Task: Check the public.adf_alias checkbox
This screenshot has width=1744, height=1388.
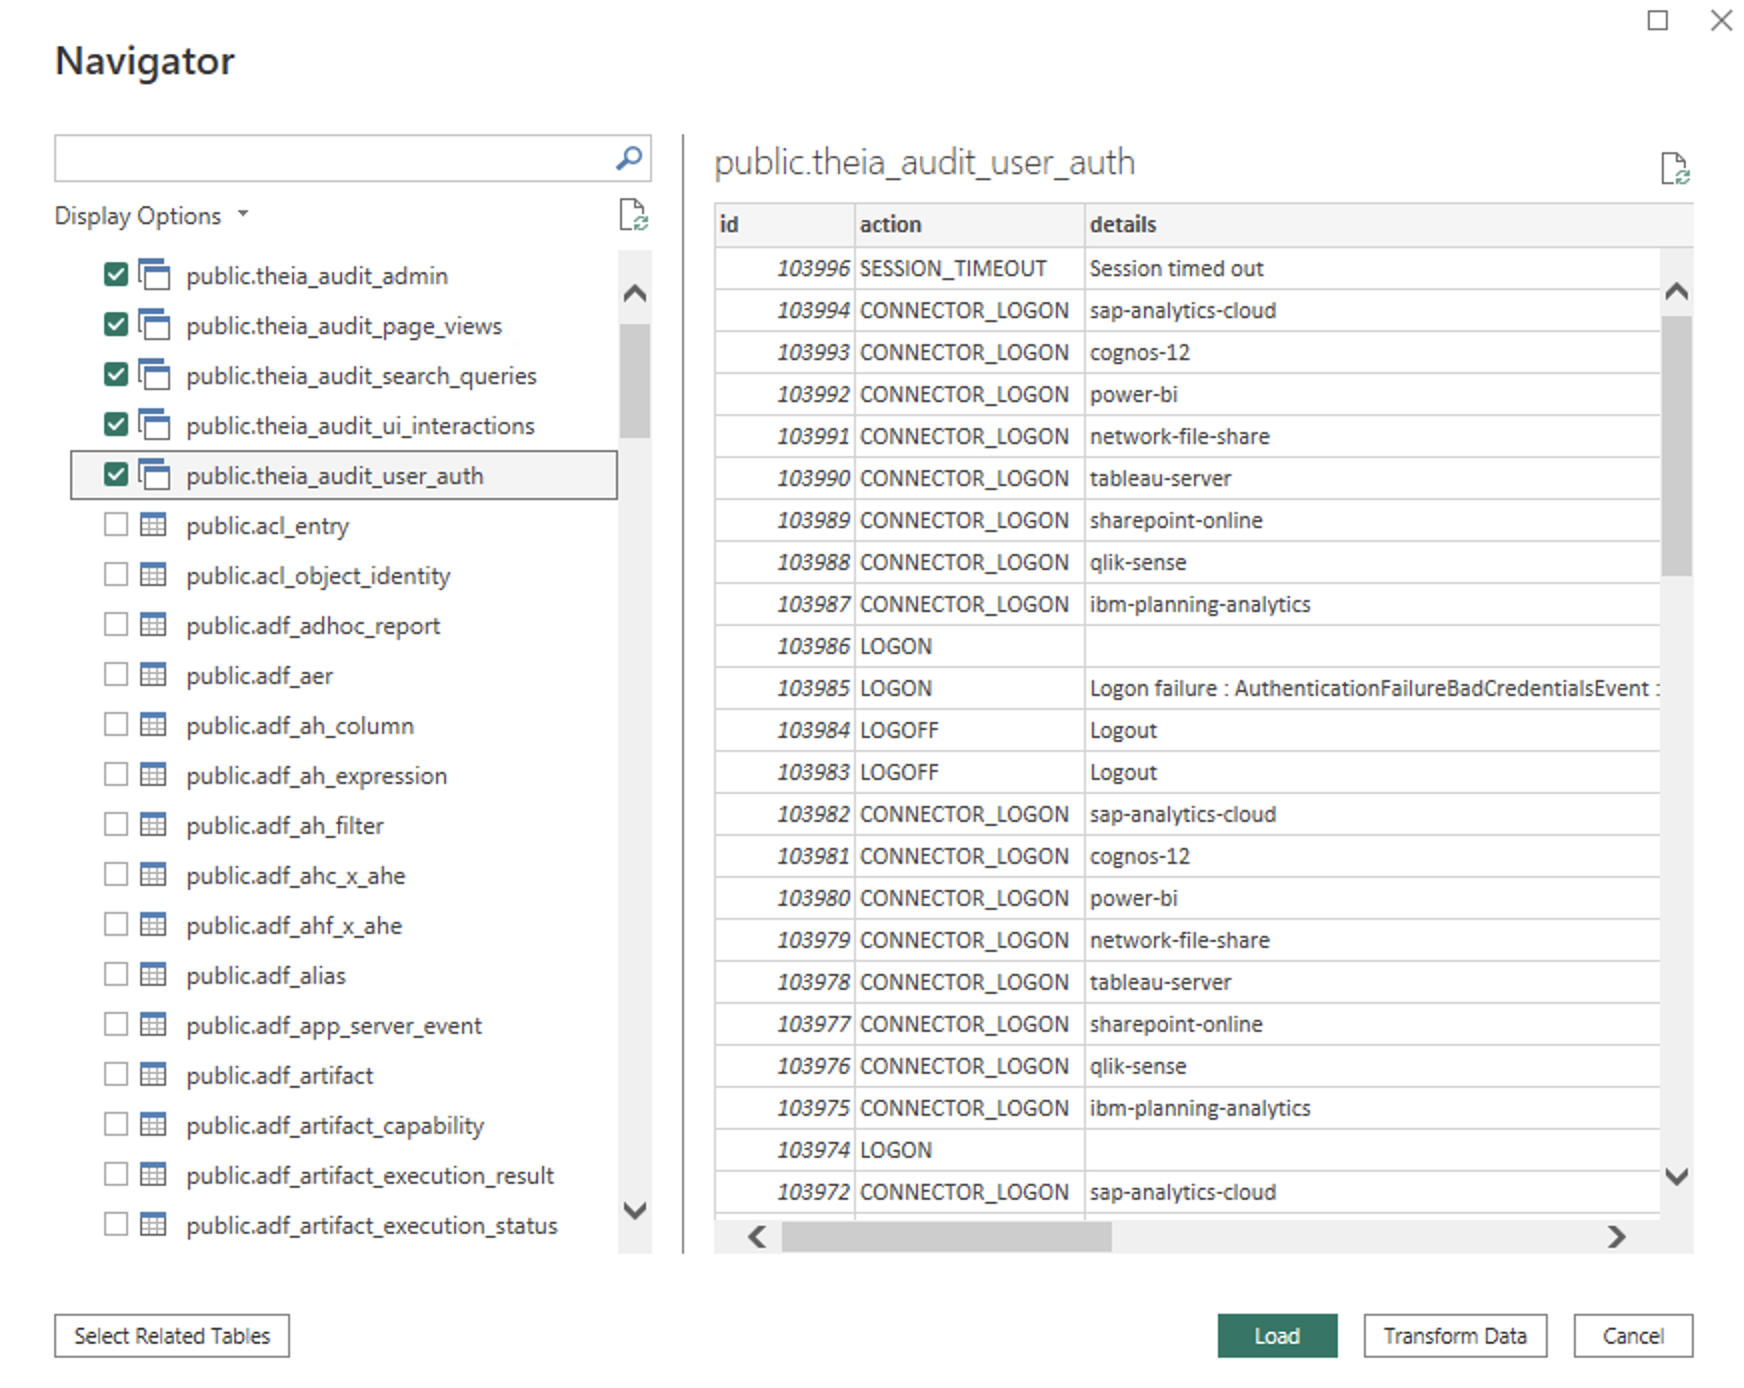Action: pyautogui.click(x=116, y=975)
